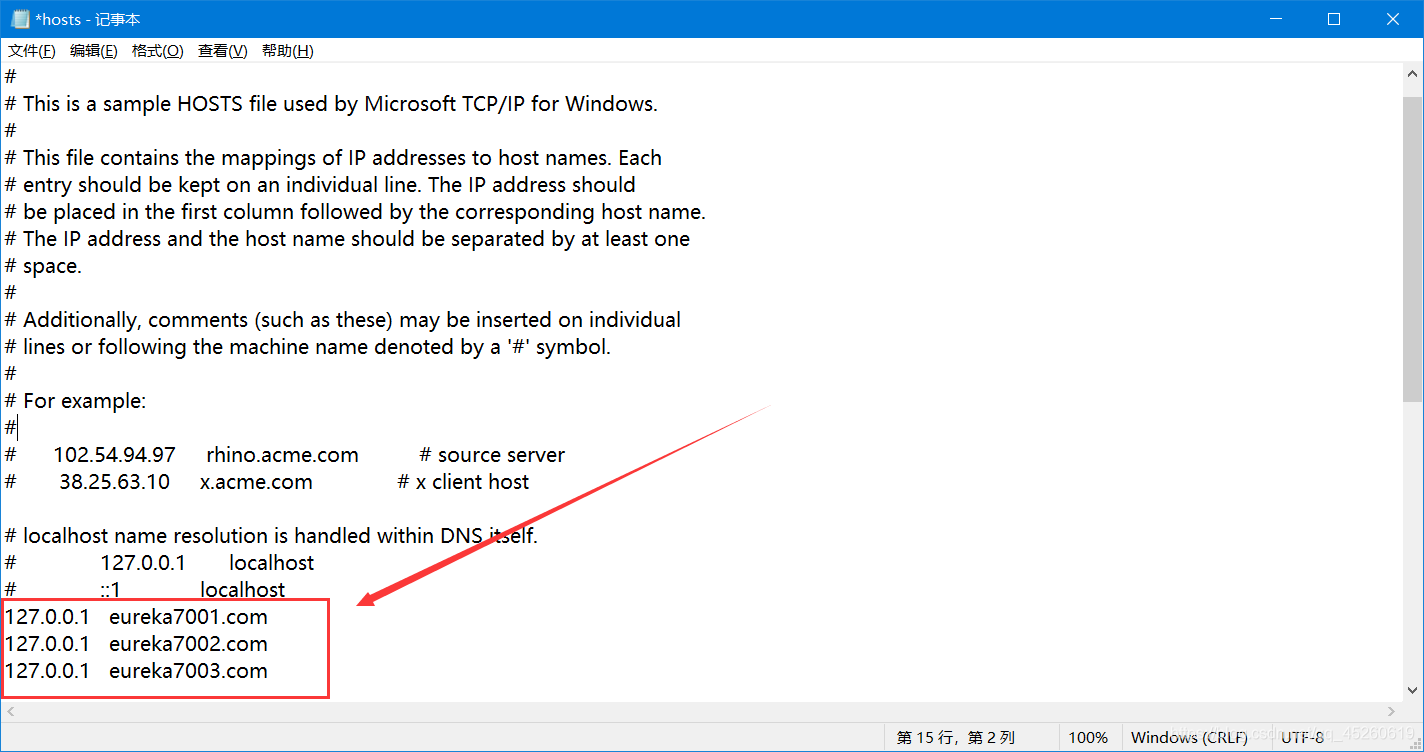
Task: Click on rhino.acme.com text
Action: coord(282,455)
